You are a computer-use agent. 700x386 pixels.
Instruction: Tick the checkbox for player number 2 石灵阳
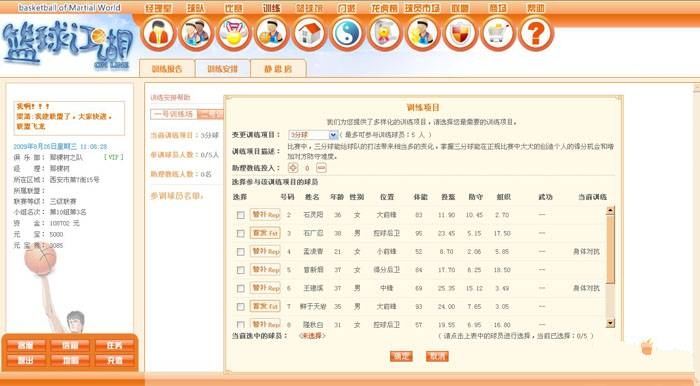[x=241, y=215]
